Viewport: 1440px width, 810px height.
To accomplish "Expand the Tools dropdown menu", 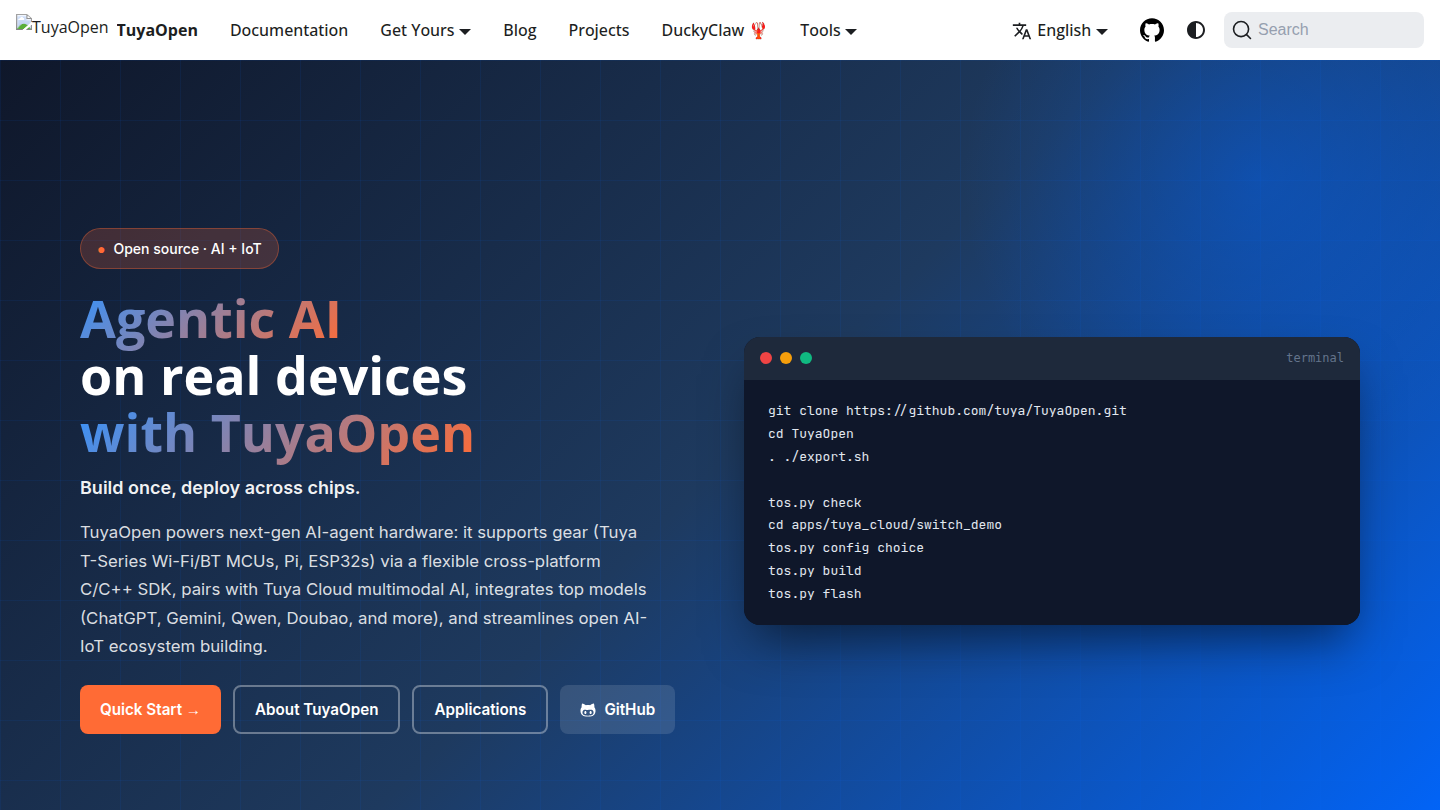I will [828, 30].
